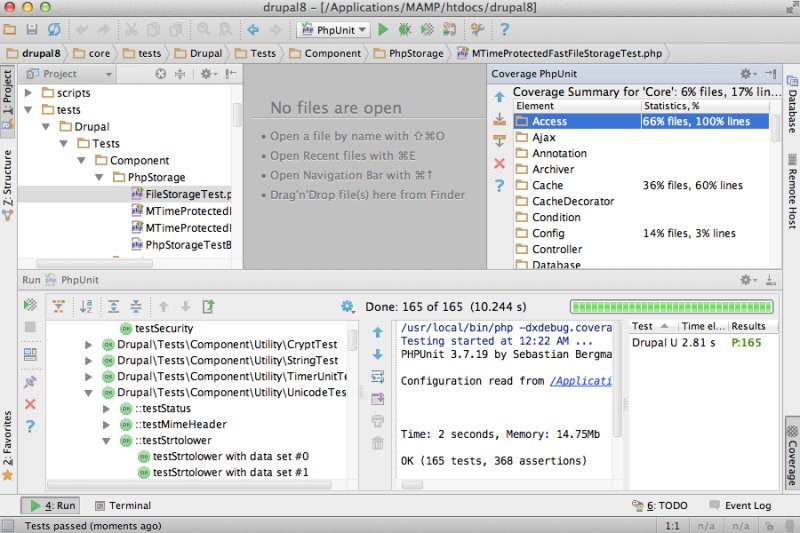
Task: Select the Access row in coverage table
Action: (641, 121)
